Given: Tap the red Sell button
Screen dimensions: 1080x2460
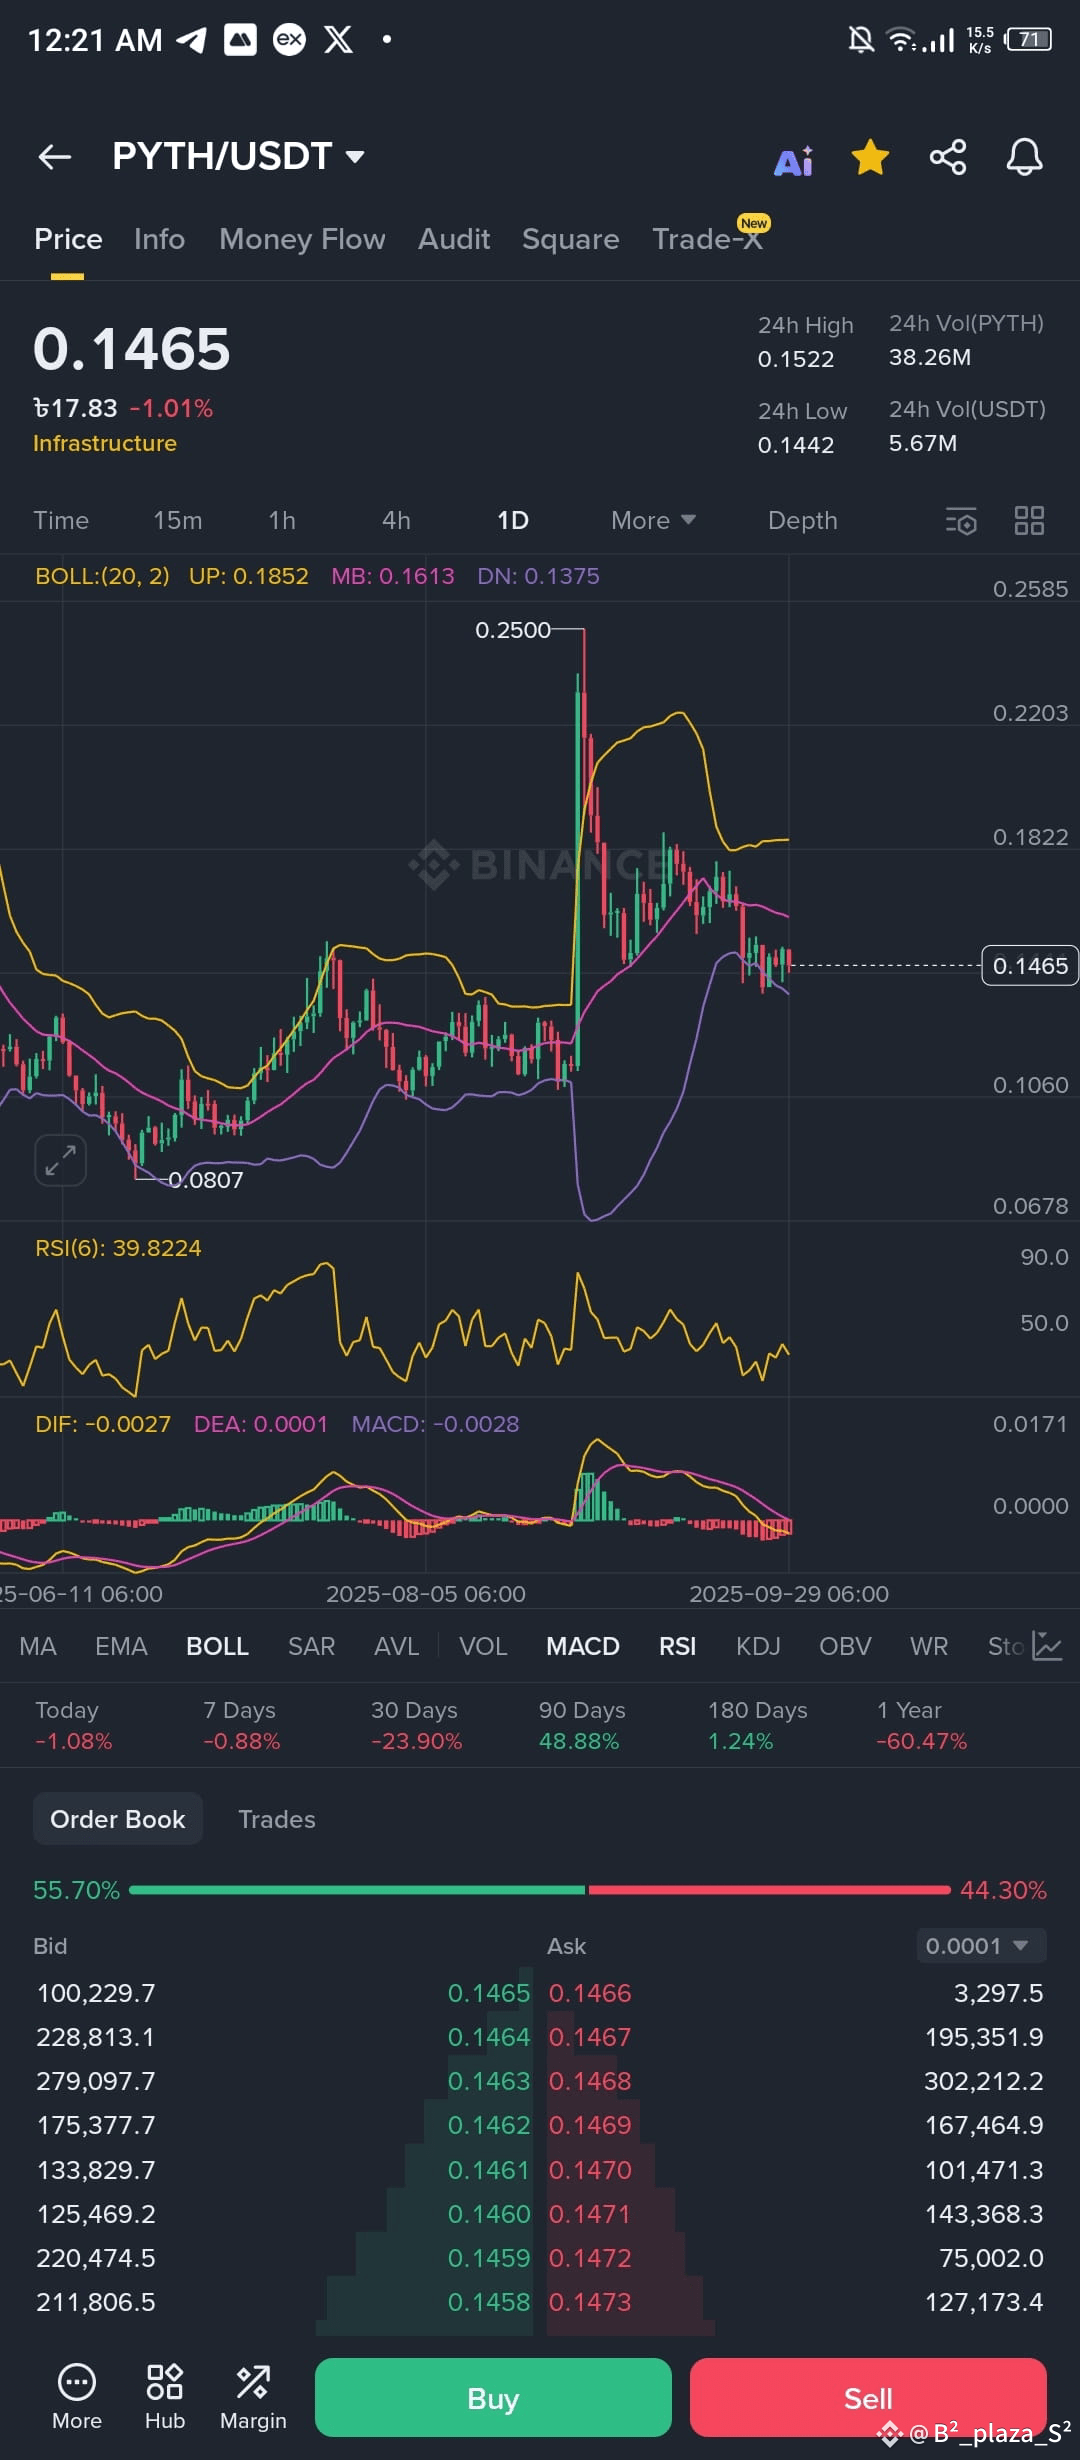Looking at the screenshot, I should click(x=868, y=2397).
